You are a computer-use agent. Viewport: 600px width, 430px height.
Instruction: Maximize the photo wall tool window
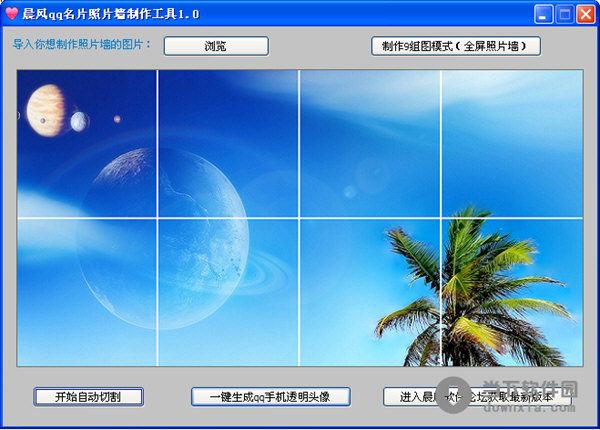point(564,15)
